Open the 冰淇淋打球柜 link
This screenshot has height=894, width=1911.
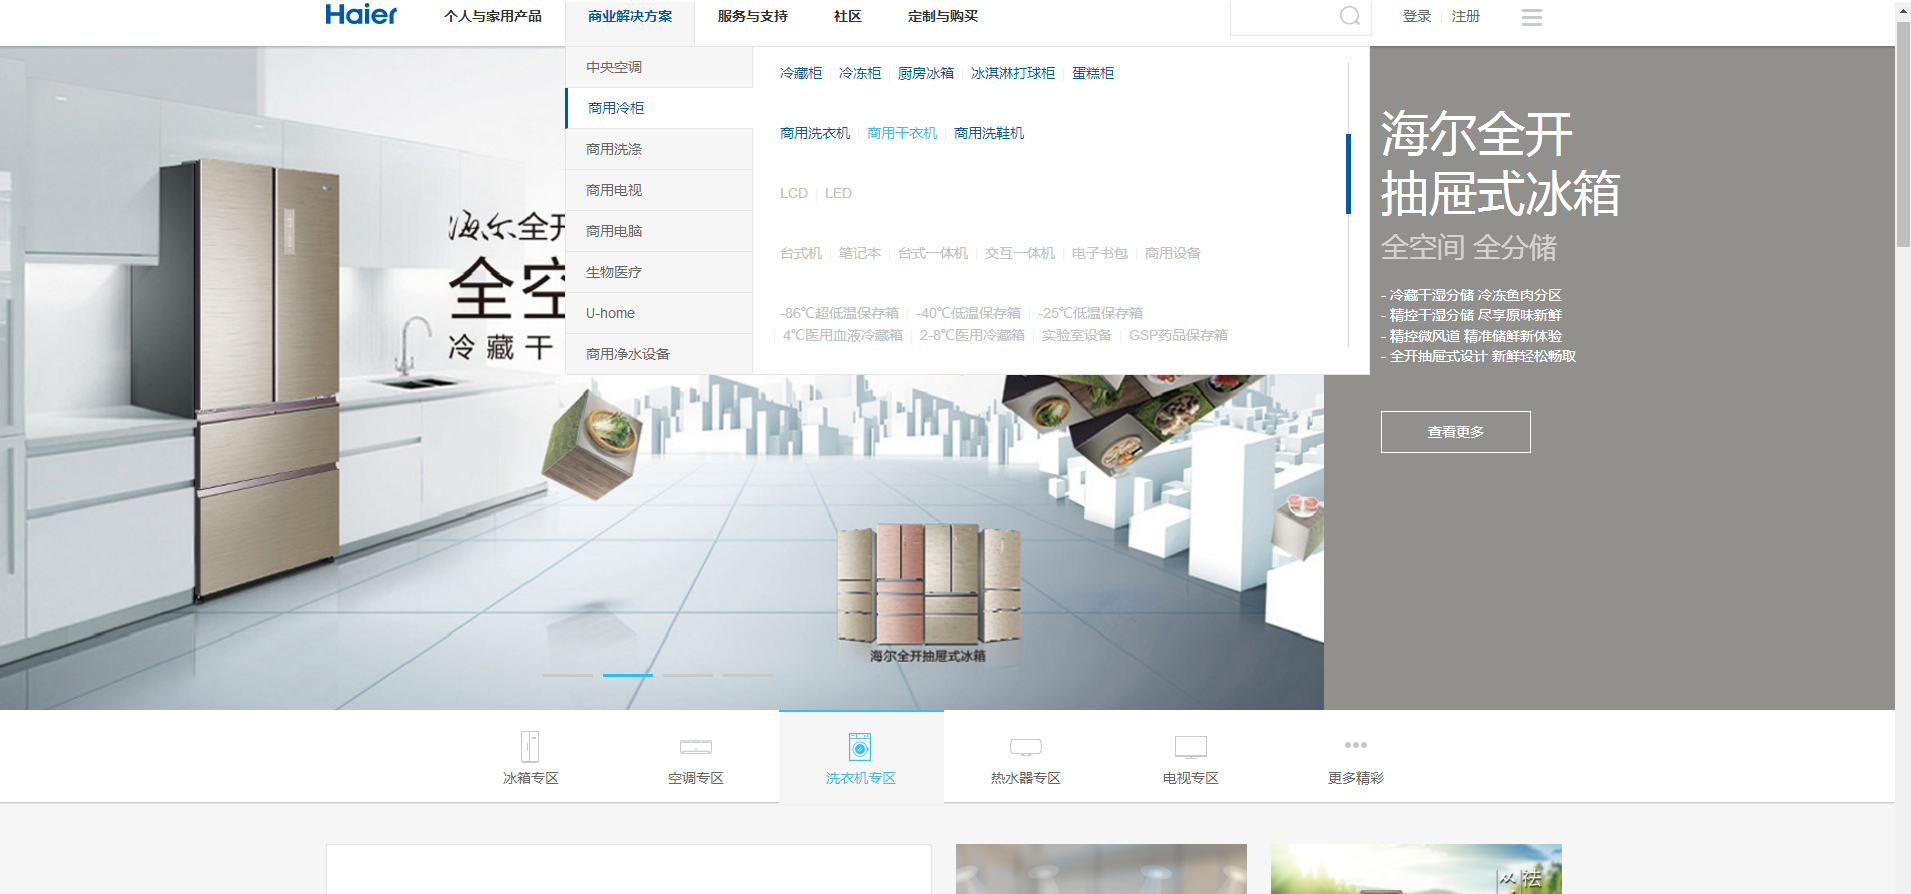[1013, 73]
